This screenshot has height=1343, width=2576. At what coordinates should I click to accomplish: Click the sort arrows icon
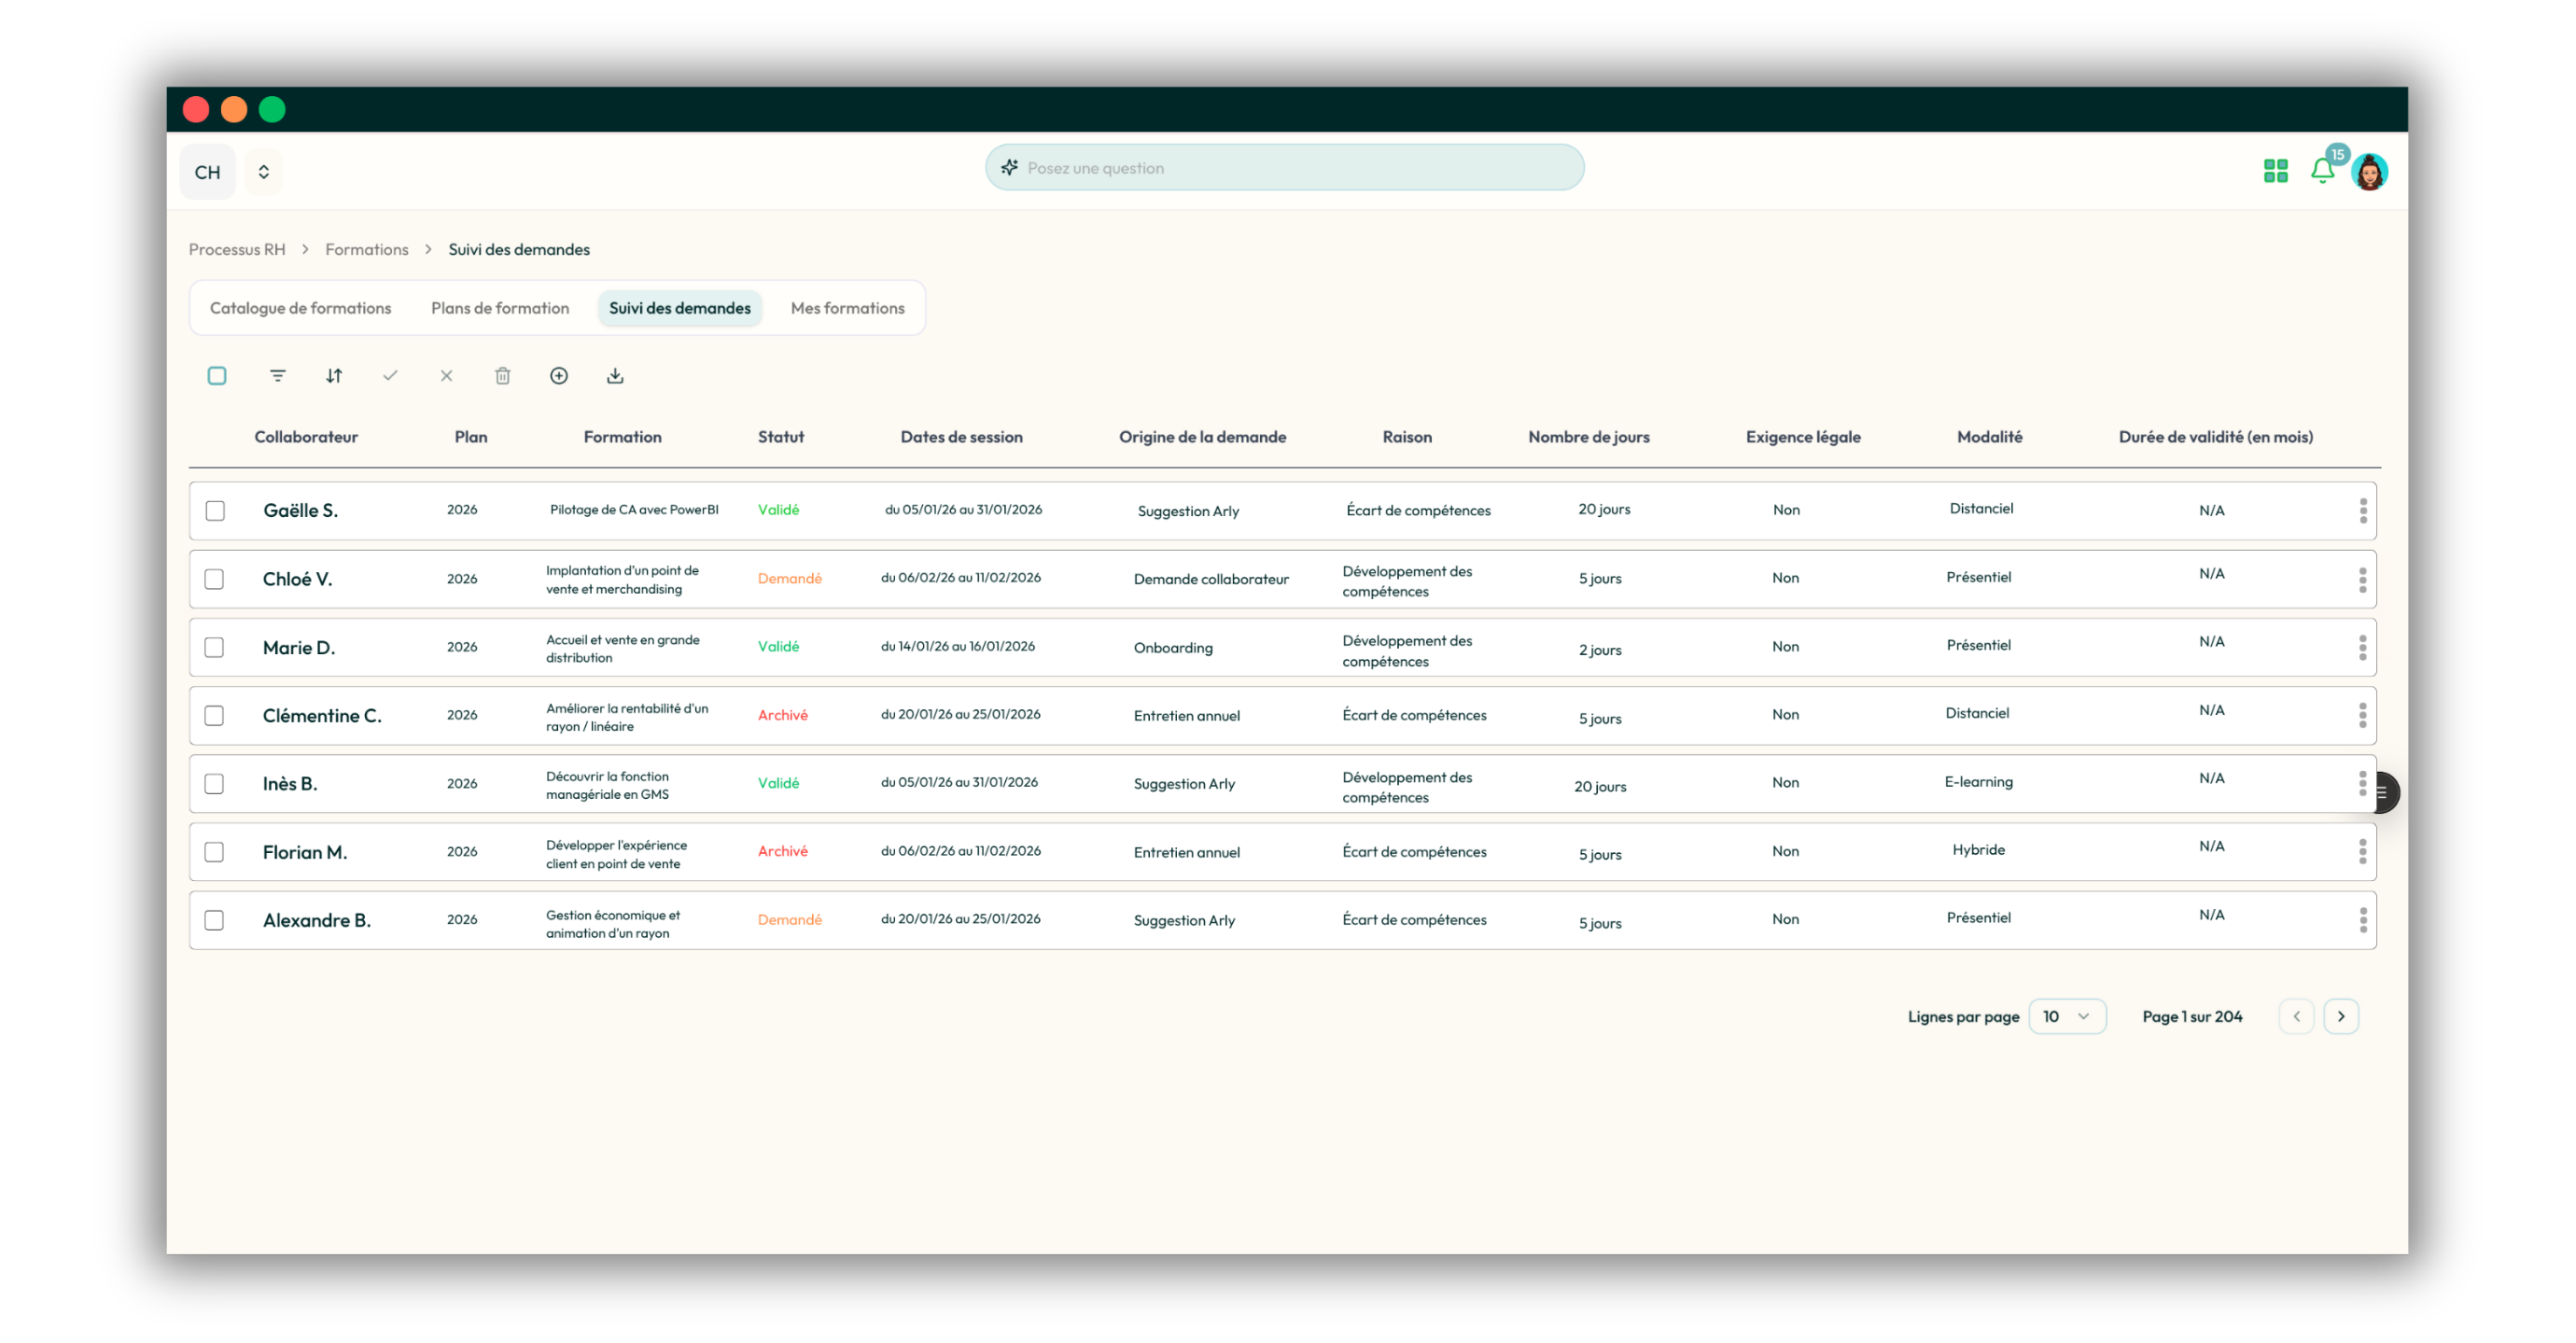click(x=334, y=376)
